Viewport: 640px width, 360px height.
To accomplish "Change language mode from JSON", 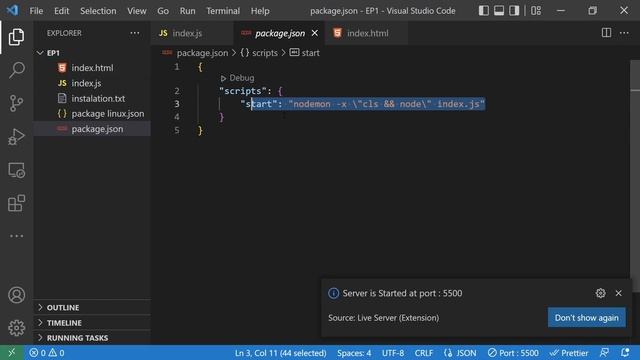I will (x=460, y=353).
